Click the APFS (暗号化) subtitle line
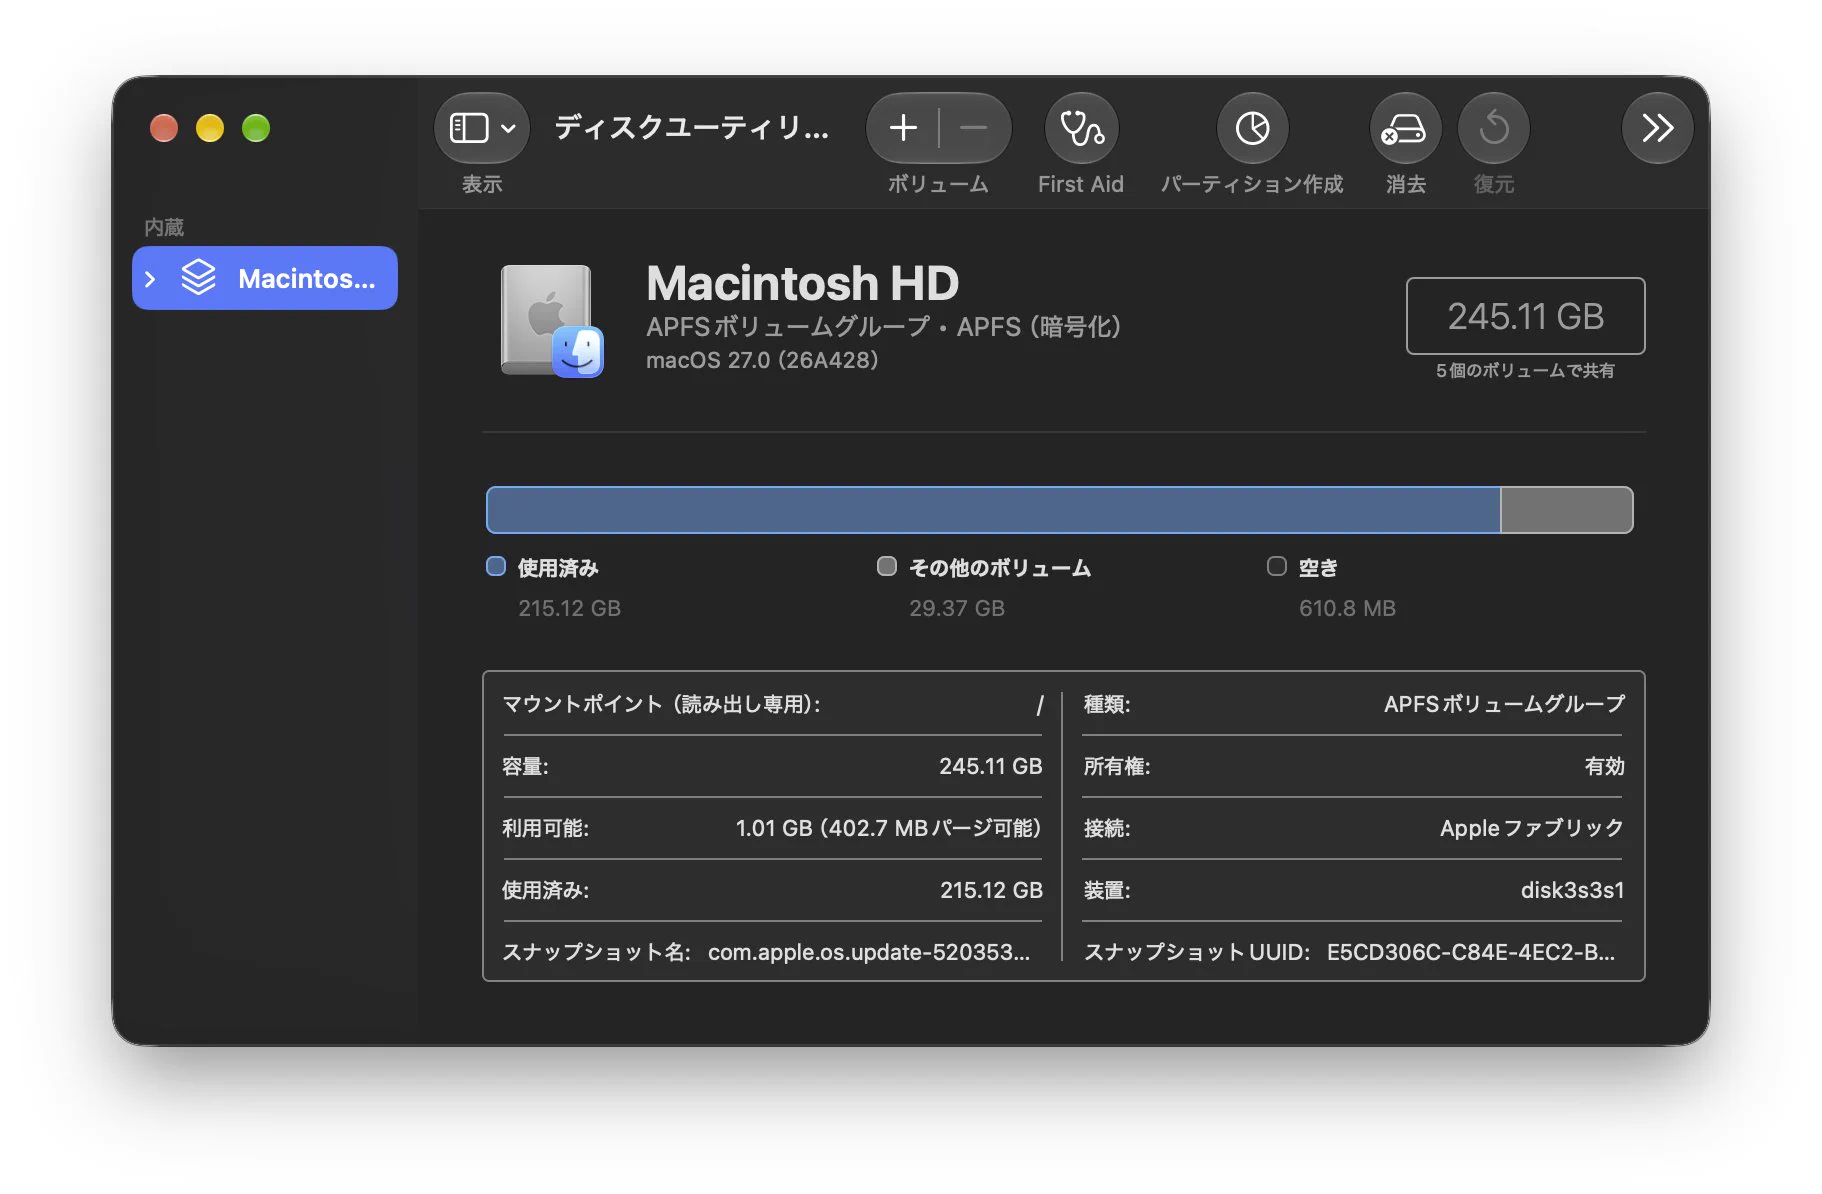 [x=883, y=327]
